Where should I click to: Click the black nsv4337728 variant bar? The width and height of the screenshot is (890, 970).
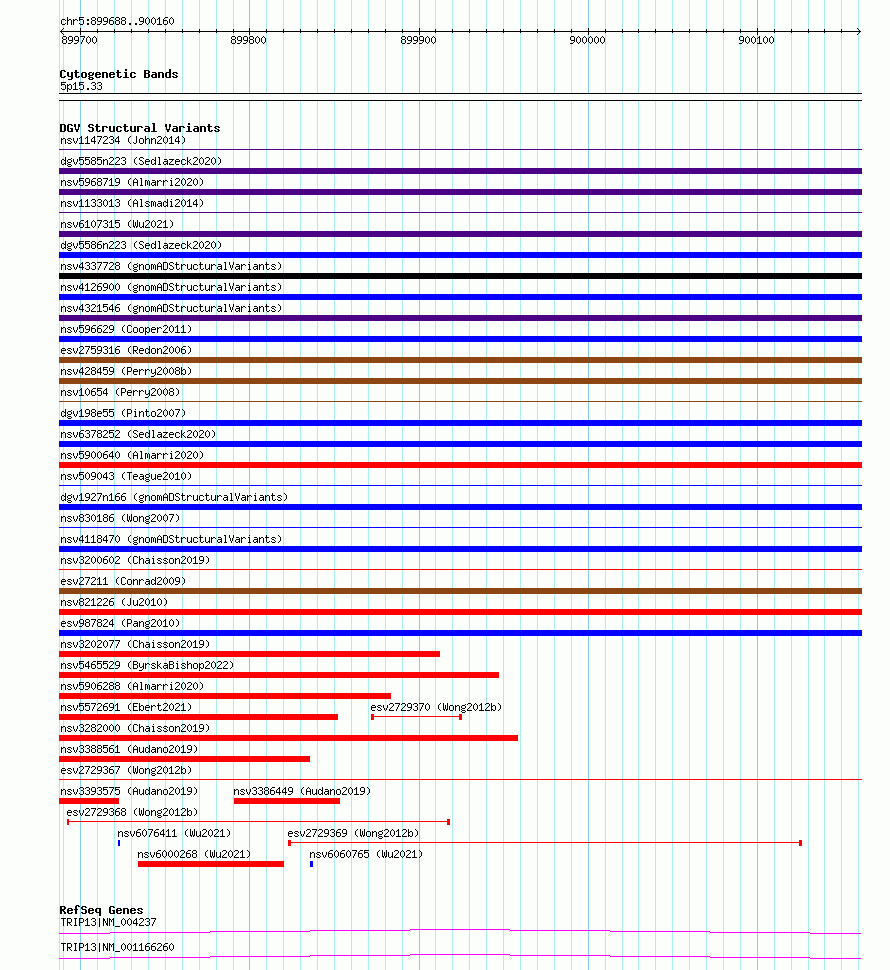[460, 276]
